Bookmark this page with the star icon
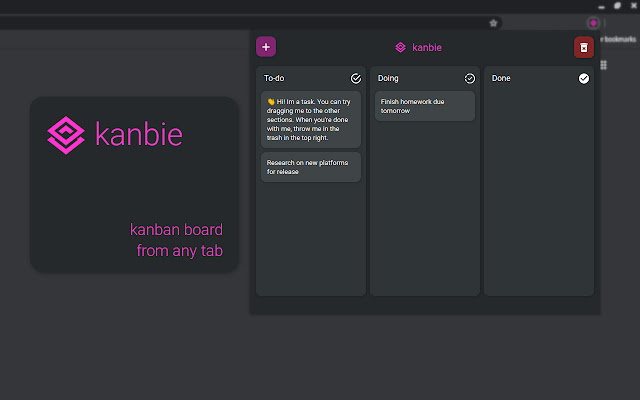 [493, 22]
